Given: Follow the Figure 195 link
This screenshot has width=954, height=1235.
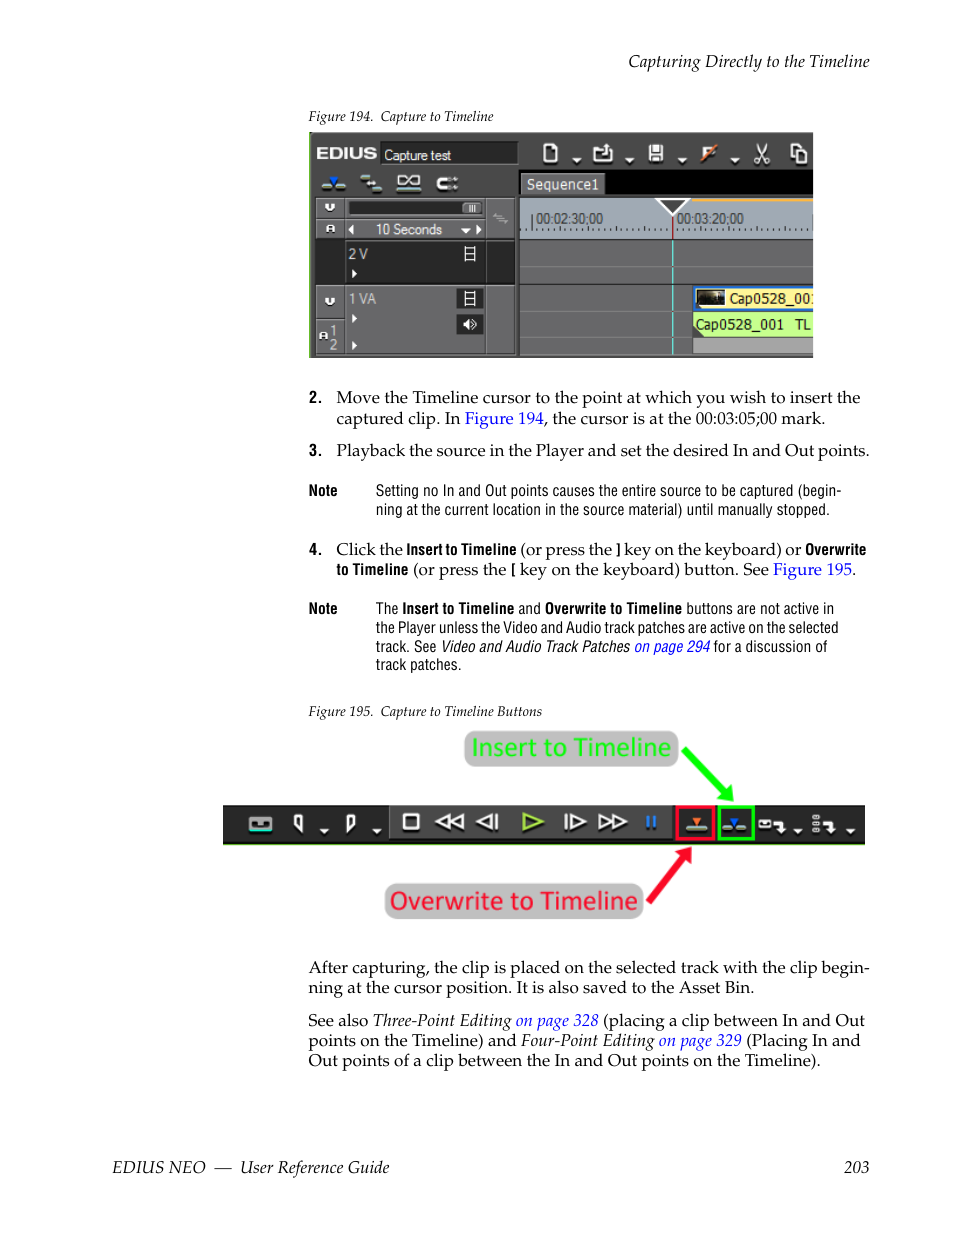Looking at the screenshot, I should coord(813,570).
